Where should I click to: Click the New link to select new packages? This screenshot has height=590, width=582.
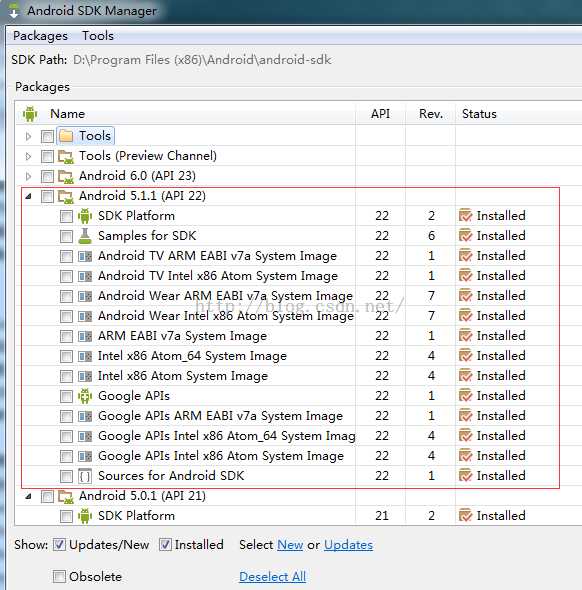(x=290, y=545)
